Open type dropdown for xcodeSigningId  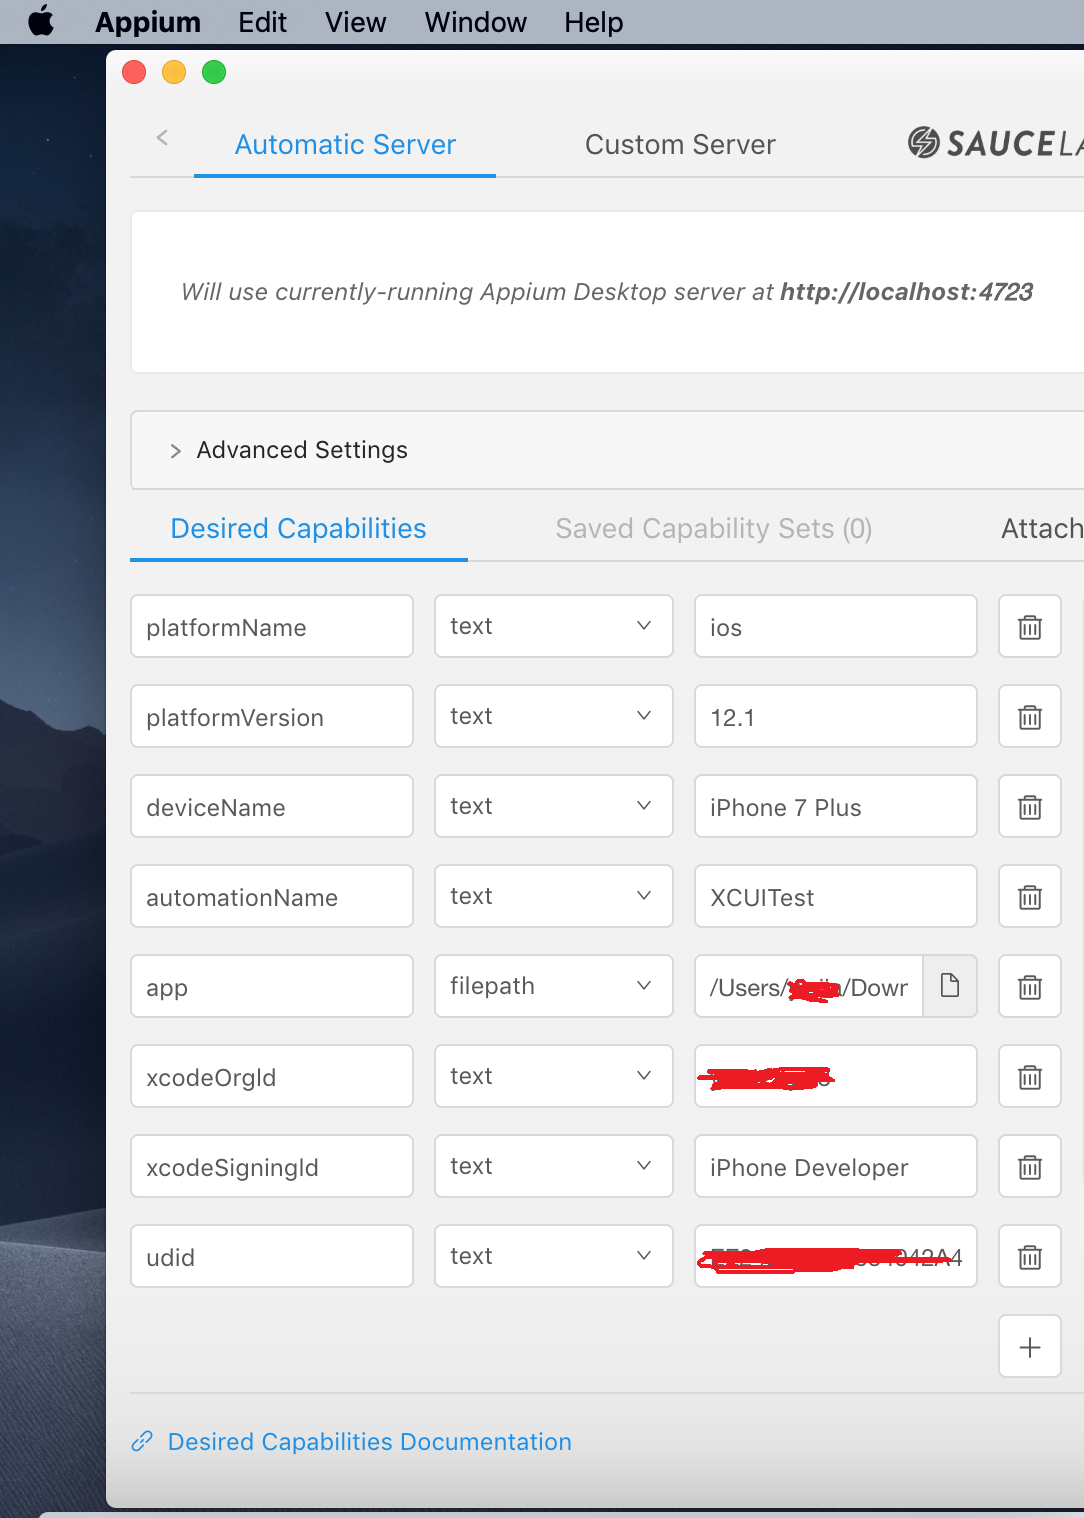point(553,1166)
